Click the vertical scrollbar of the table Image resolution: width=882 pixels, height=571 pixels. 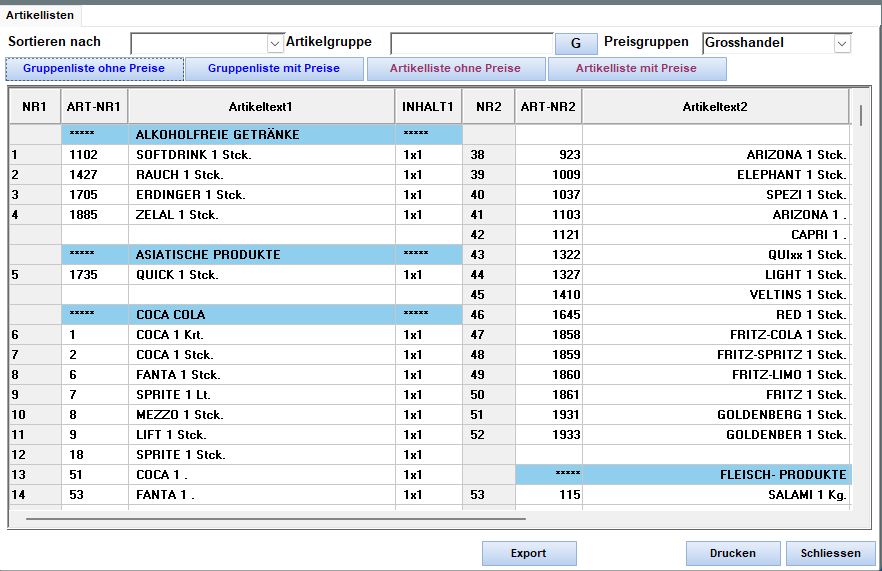pyautogui.click(x=860, y=300)
